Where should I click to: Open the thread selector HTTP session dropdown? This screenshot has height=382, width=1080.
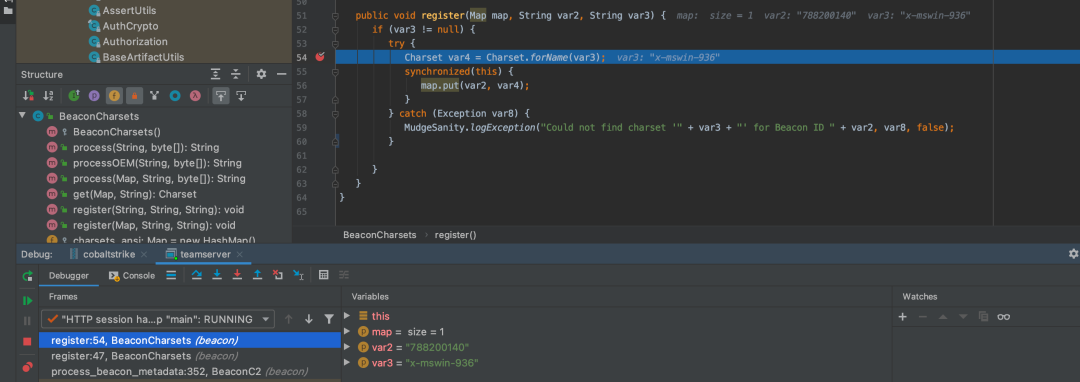point(158,319)
